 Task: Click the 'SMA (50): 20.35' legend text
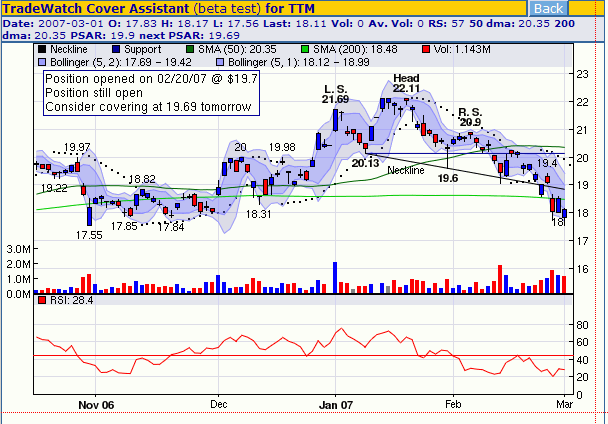point(237,49)
